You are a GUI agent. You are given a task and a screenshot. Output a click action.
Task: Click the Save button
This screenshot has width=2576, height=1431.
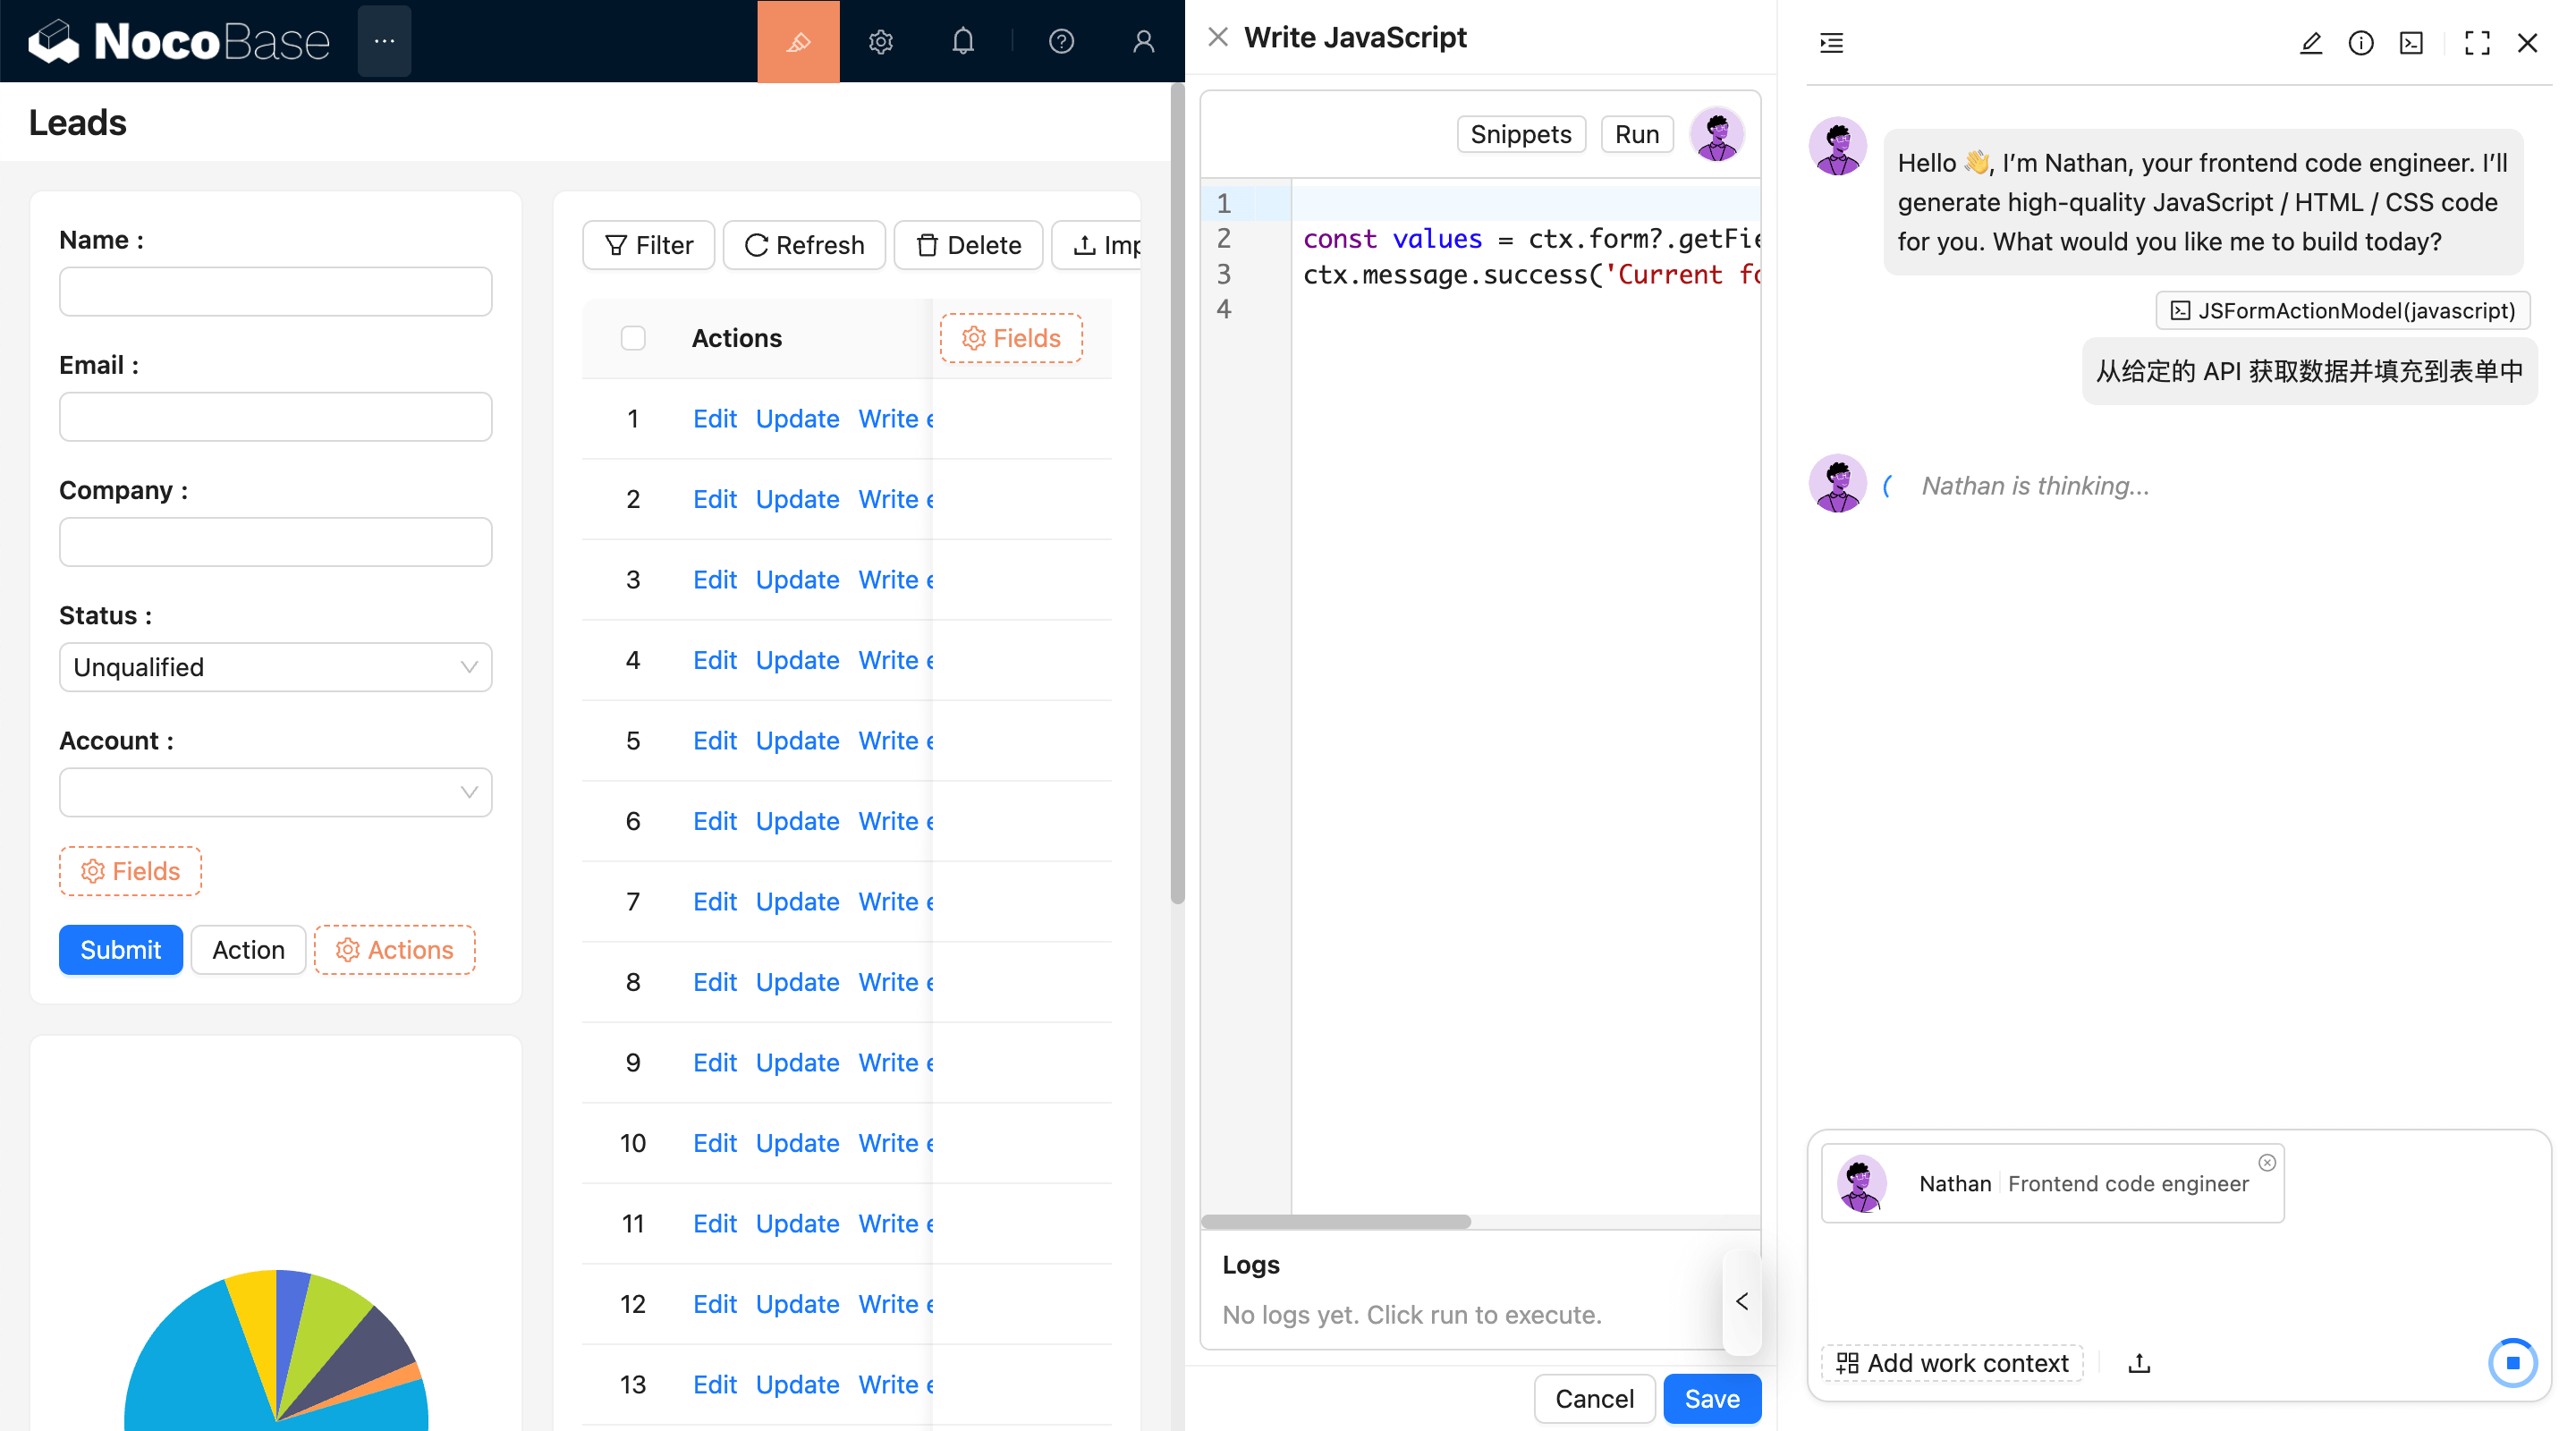[1711, 1398]
